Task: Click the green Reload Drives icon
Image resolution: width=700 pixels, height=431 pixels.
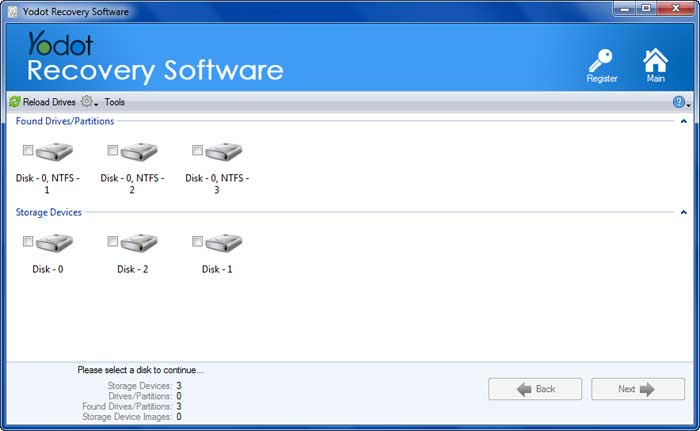Action: (15, 102)
